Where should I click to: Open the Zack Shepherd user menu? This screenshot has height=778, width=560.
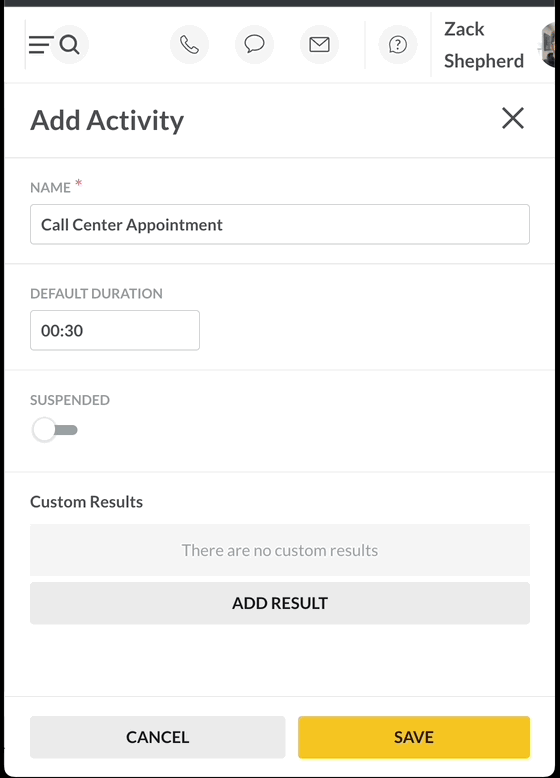[484, 45]
